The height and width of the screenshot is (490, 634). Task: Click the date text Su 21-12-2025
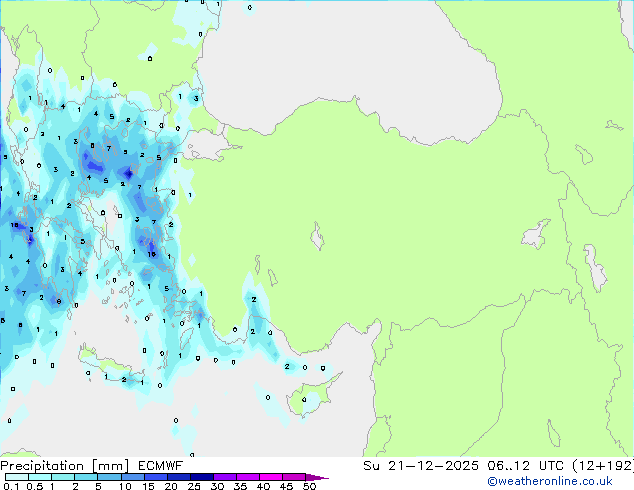[x=425, y=465]
